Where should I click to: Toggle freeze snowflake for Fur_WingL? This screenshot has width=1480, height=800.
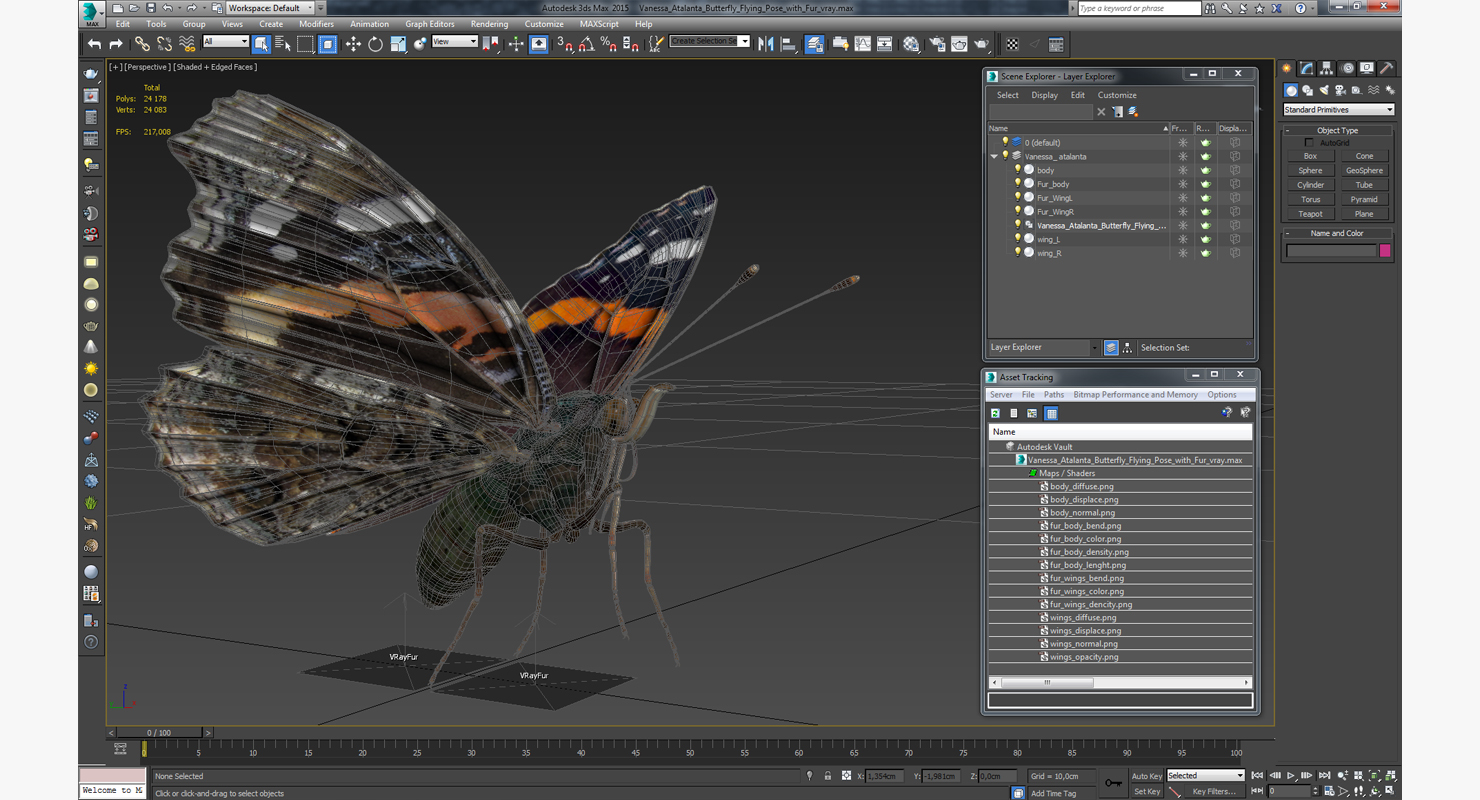pyautogui.click(x=1182, y=198)
